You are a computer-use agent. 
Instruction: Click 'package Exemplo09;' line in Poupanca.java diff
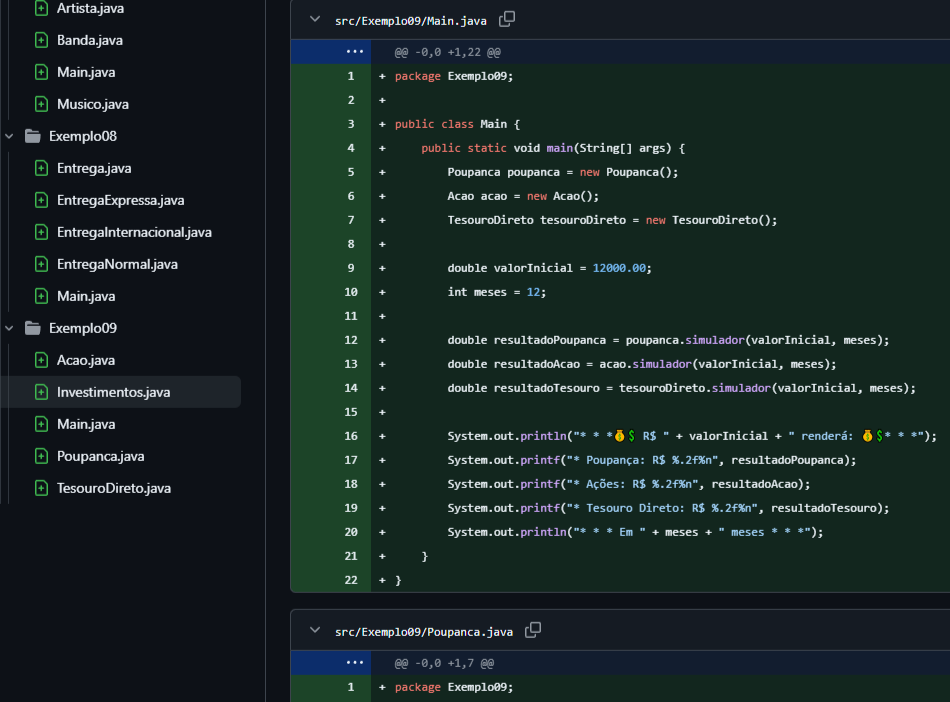[x=454, y=687]
